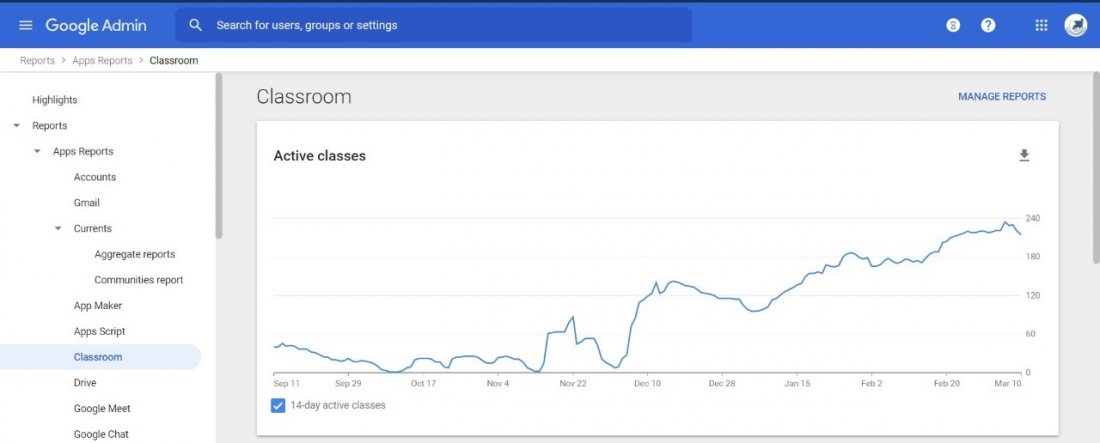Collapse the Currents tree section
The image size is (1100, 443).
(58, 229)
